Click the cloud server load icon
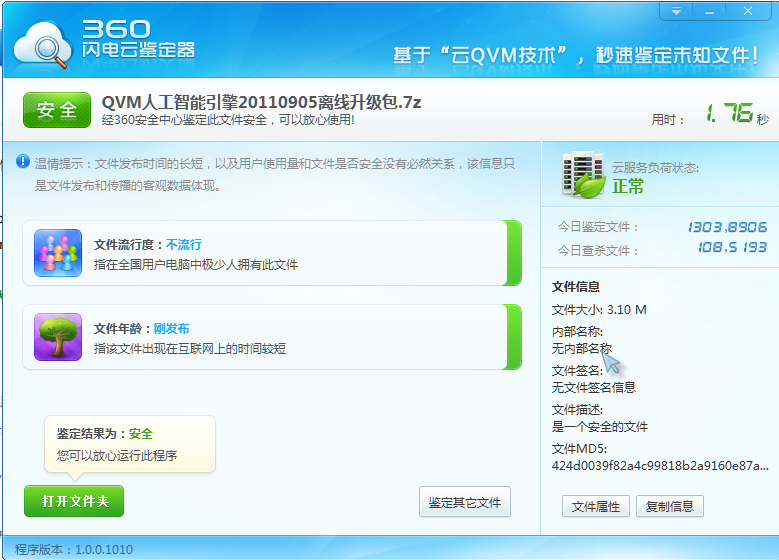This screenshot has height=560, width=779. coord(583,175)
